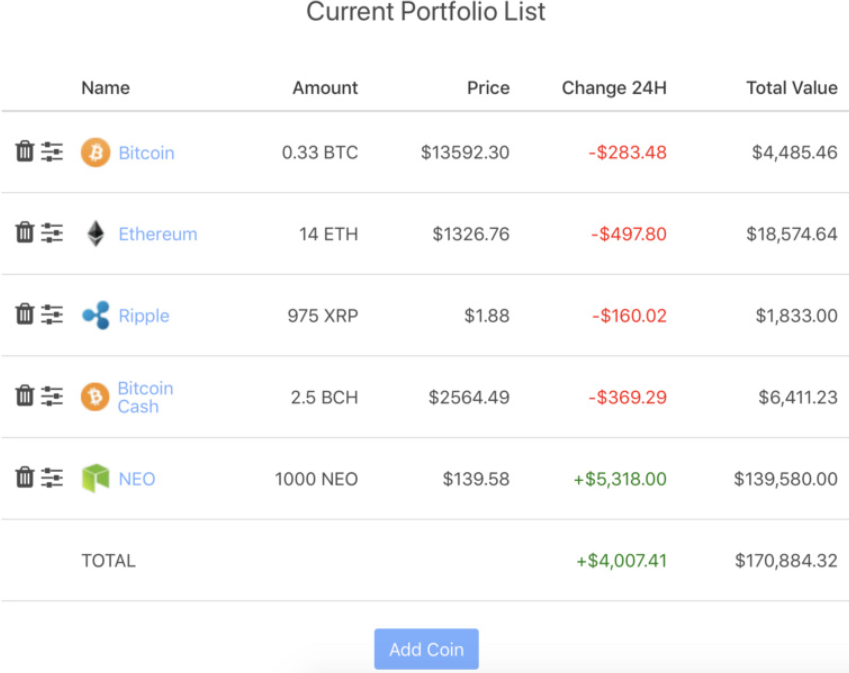The width and height of the screenshot is (849, 673).
Task: Adjust NEO with its sliders icon
Action: pyautogui.click(x=52, y=478)
